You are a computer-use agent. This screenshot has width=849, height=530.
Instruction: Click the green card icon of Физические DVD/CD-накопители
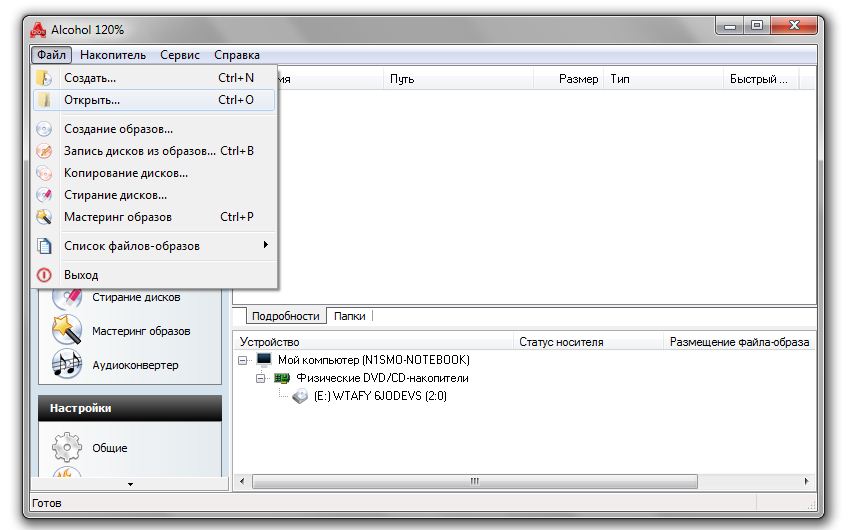pyautogui.click(x=282, y=378)
